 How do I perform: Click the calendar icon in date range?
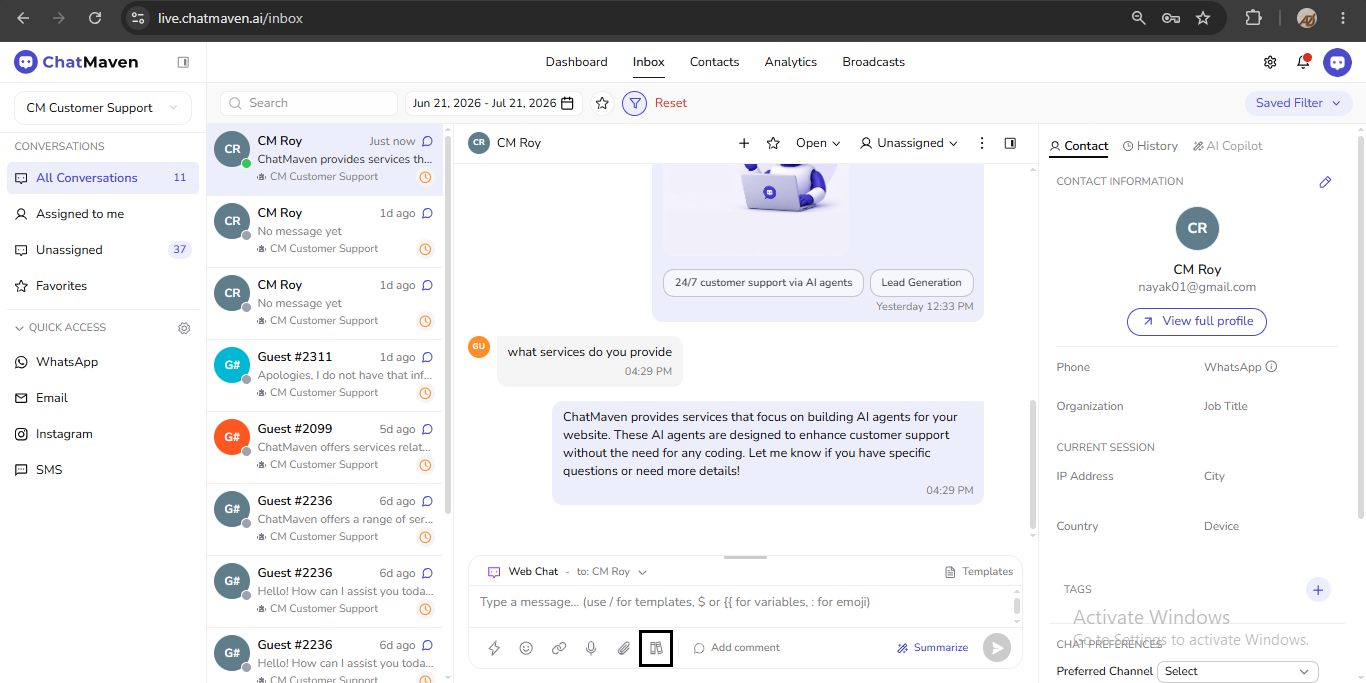pos(568,103)
